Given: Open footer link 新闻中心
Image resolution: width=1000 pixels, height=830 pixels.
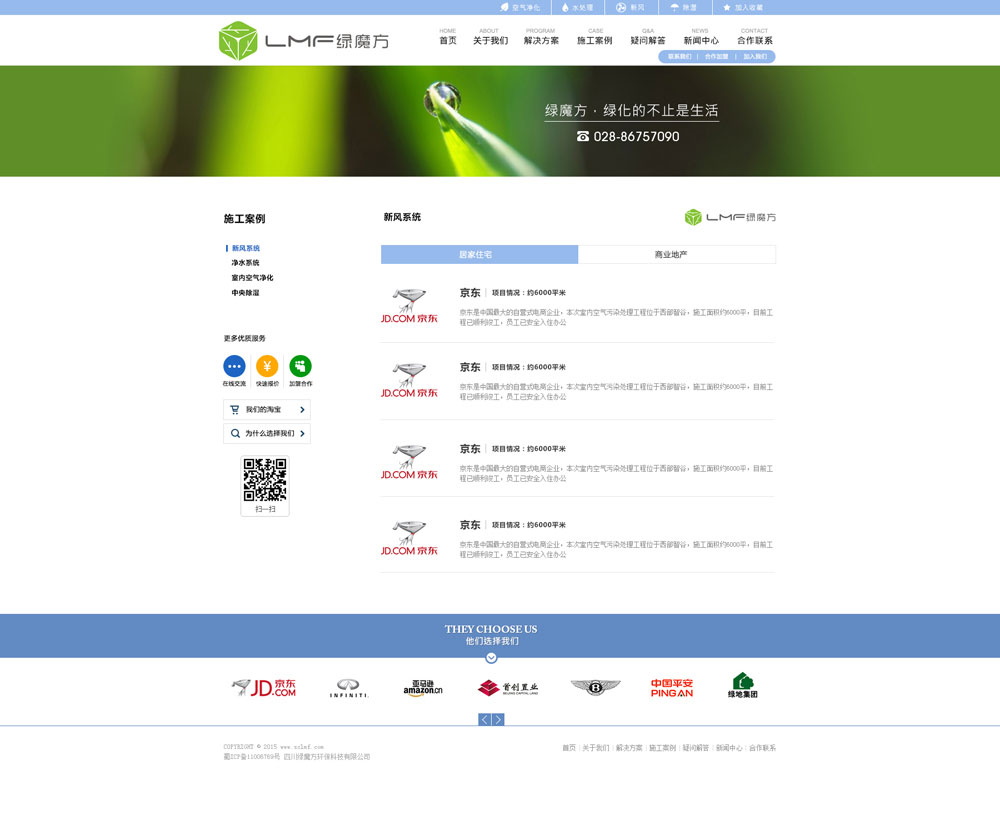Looking at the screenshot, I should [x=729, y=748].
